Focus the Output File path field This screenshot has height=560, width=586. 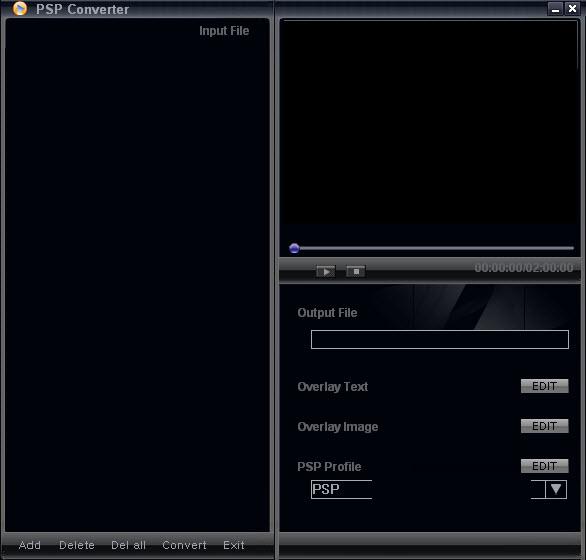(440, 339)
